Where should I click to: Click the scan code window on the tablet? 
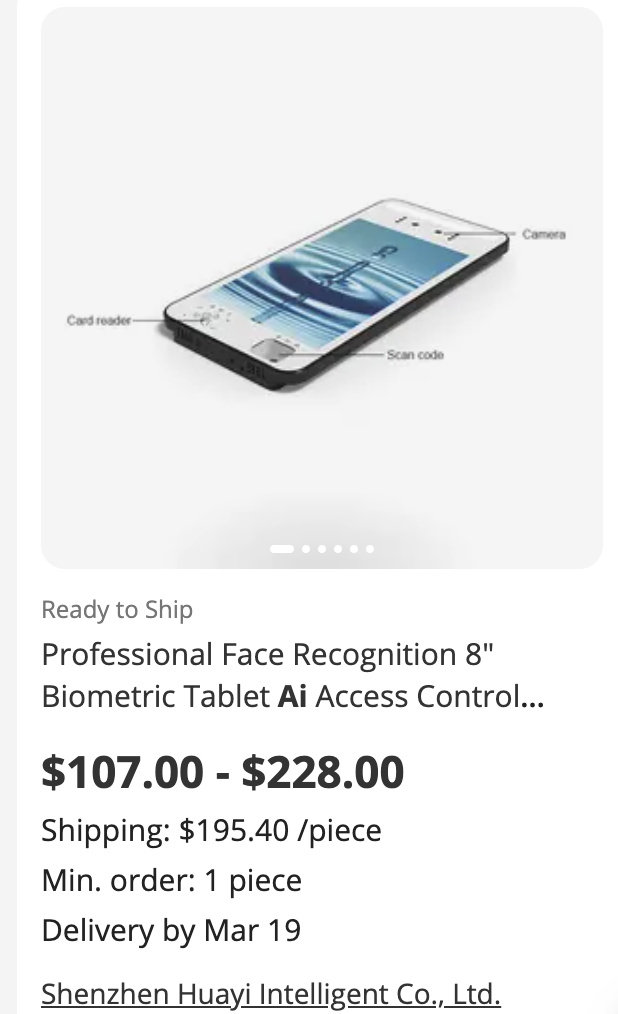[272, 349]
